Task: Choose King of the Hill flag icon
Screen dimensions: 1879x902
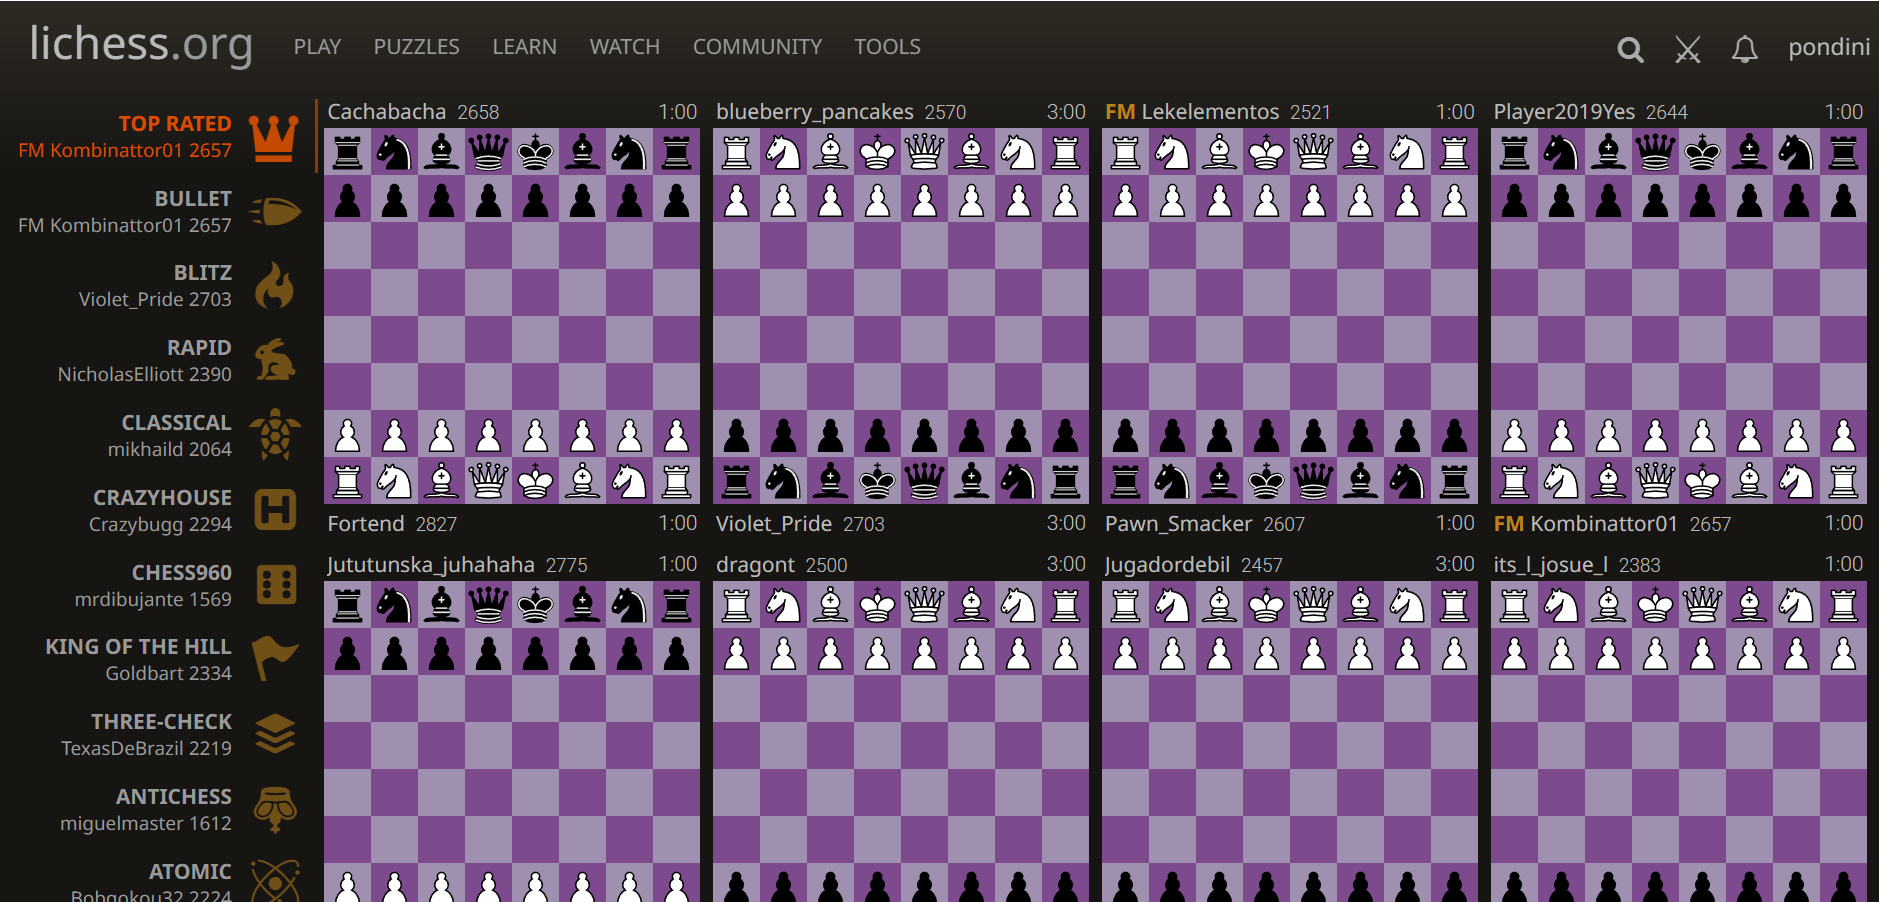Action: pos(274,659)
